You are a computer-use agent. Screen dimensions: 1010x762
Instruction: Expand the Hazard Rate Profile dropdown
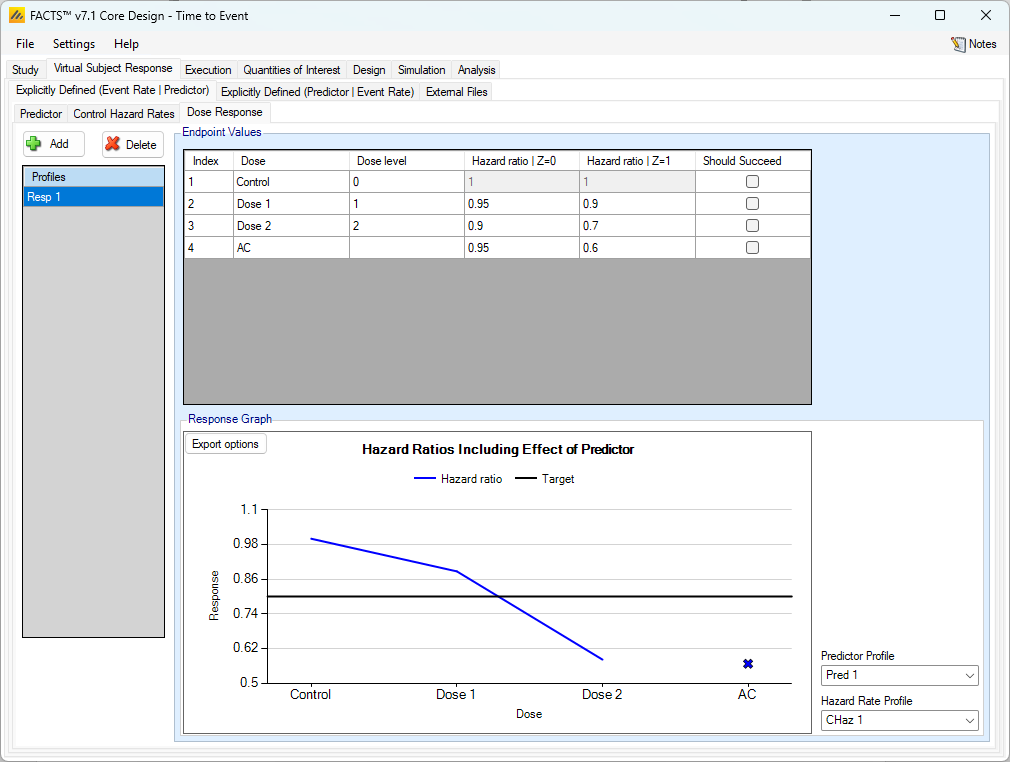coord(899,720)
